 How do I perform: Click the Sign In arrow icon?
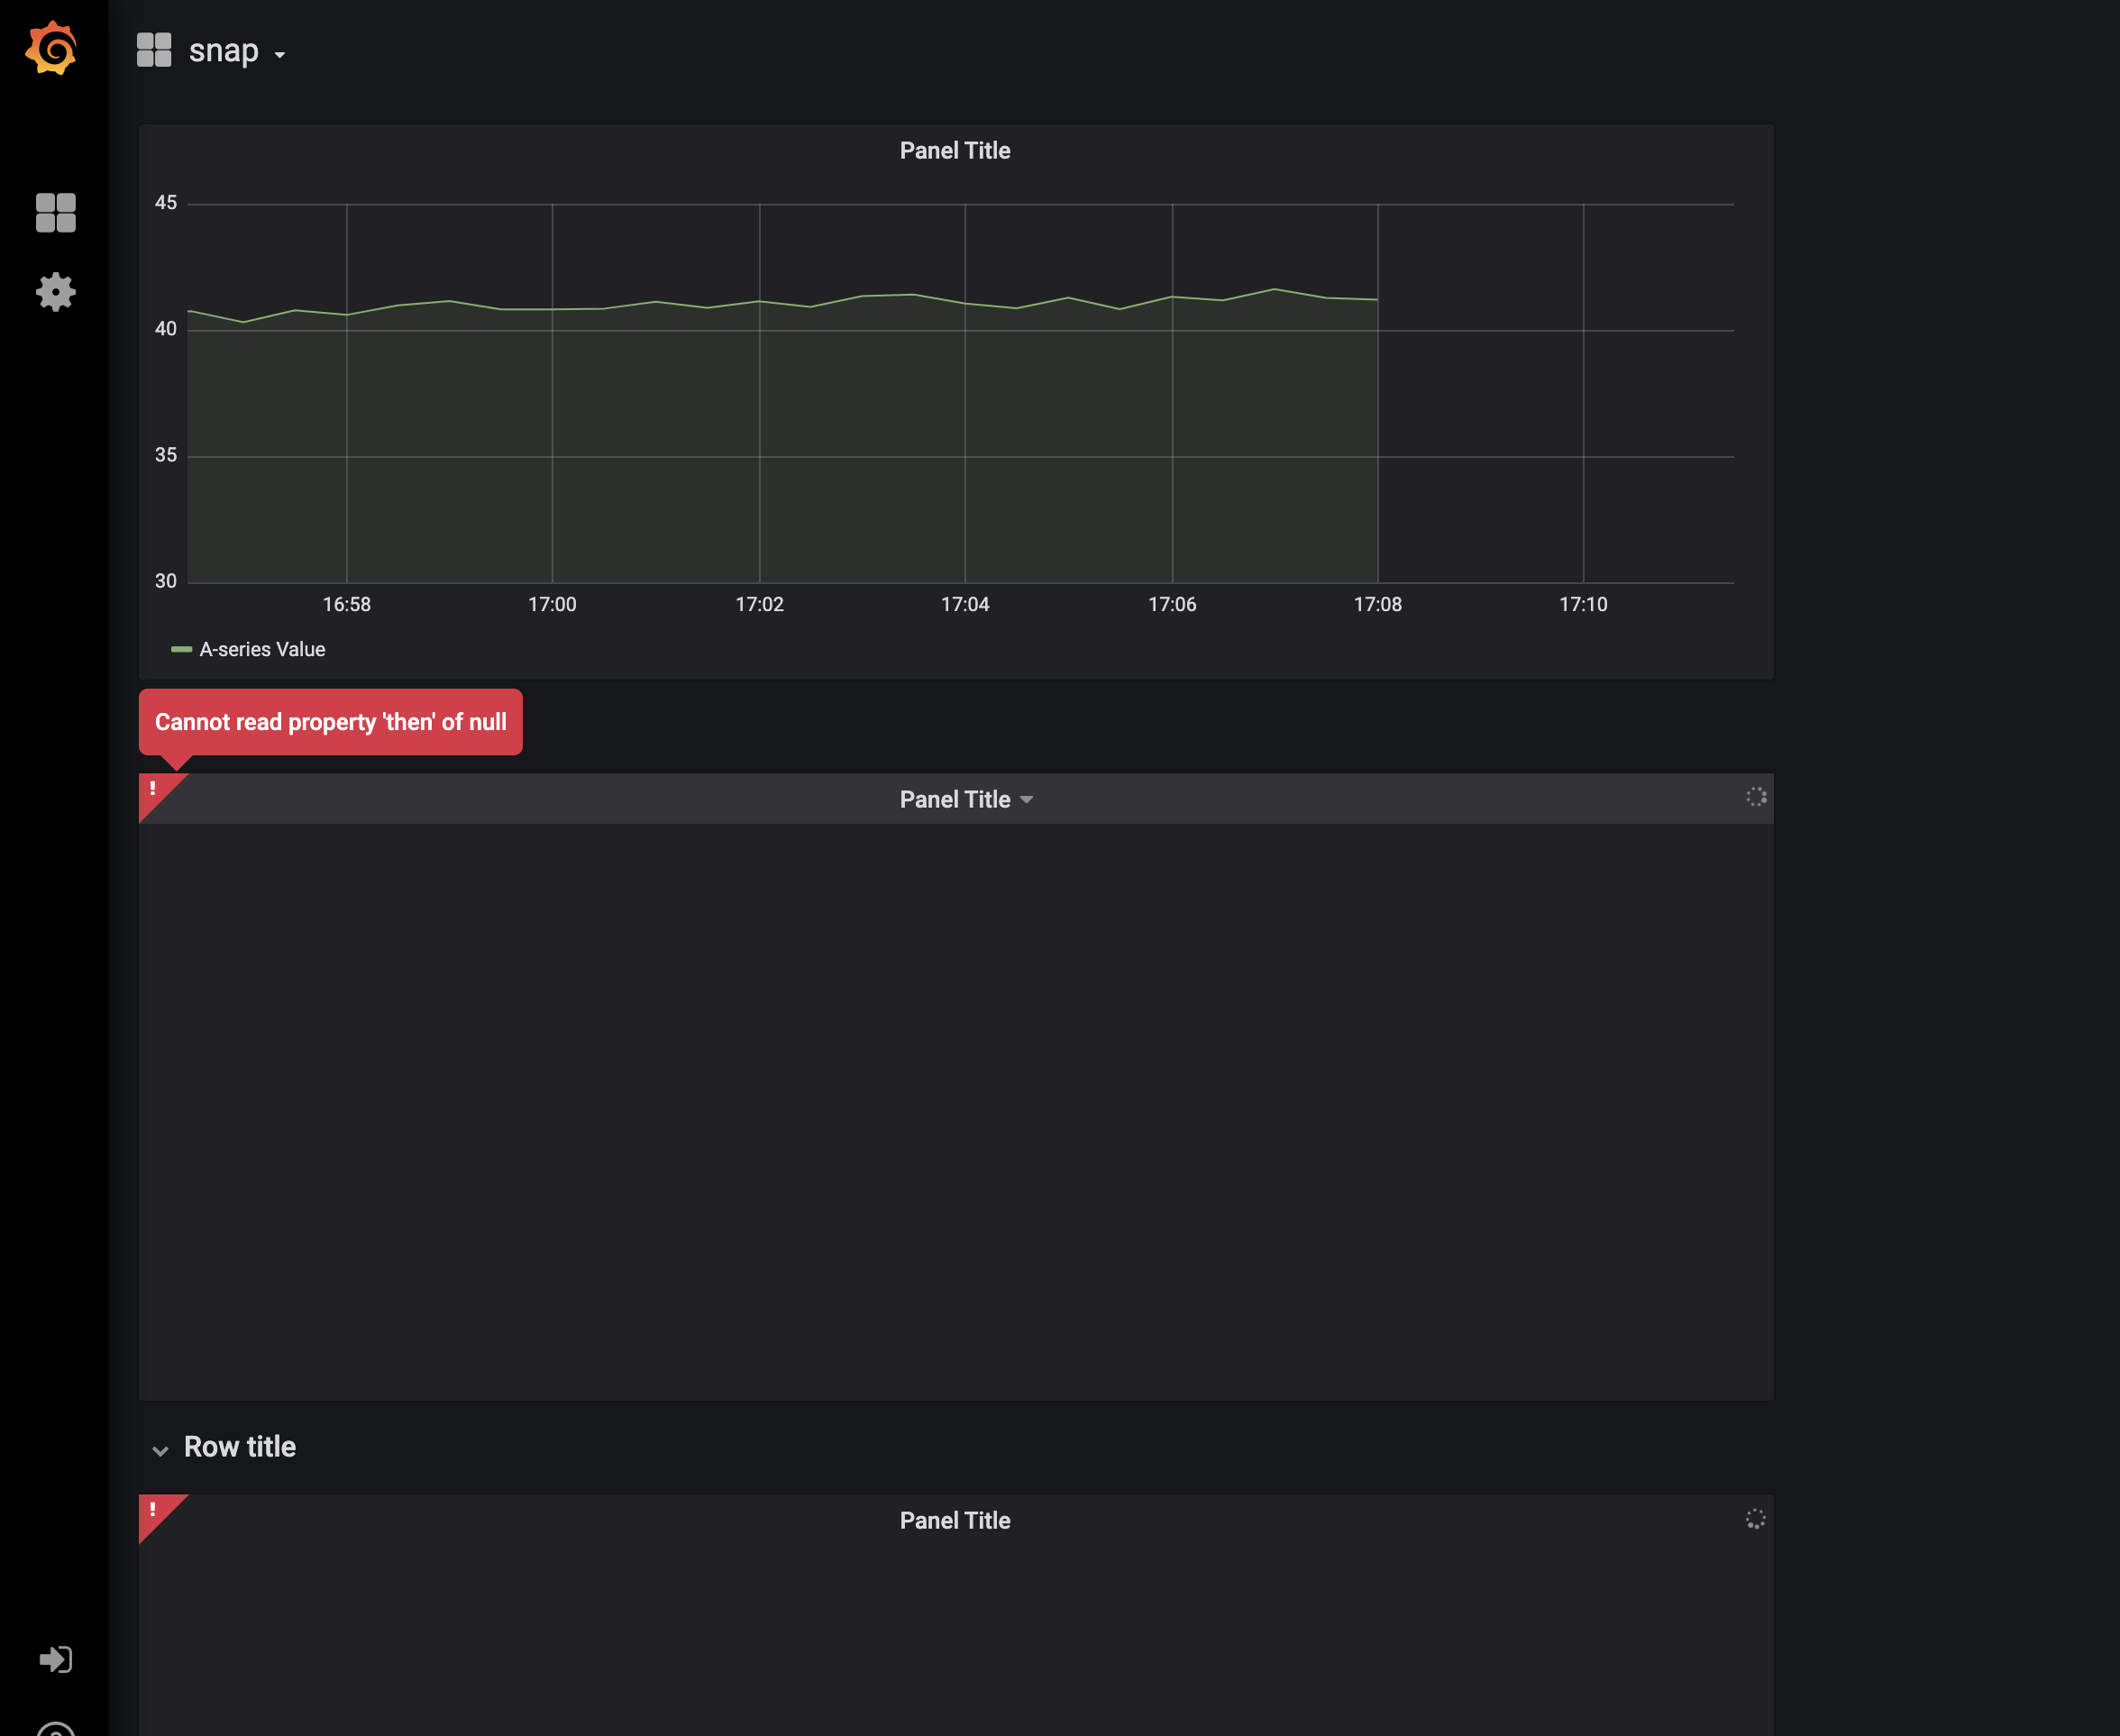tap(57, 1659)
